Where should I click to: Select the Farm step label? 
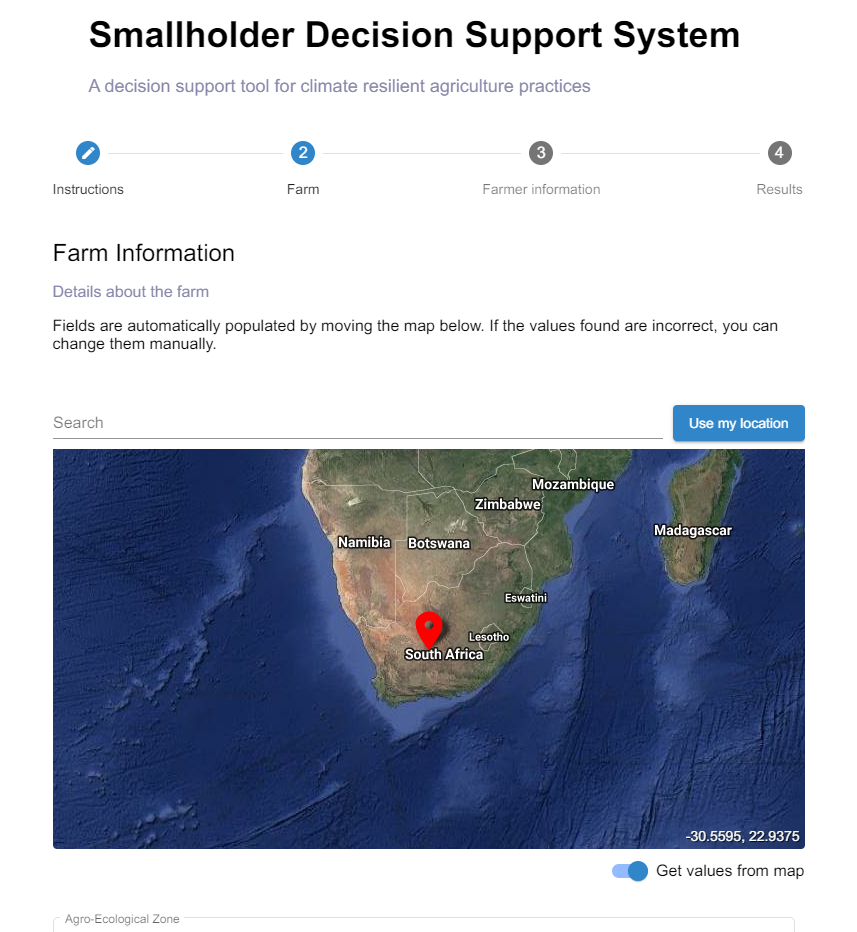[x=303, y=189]
